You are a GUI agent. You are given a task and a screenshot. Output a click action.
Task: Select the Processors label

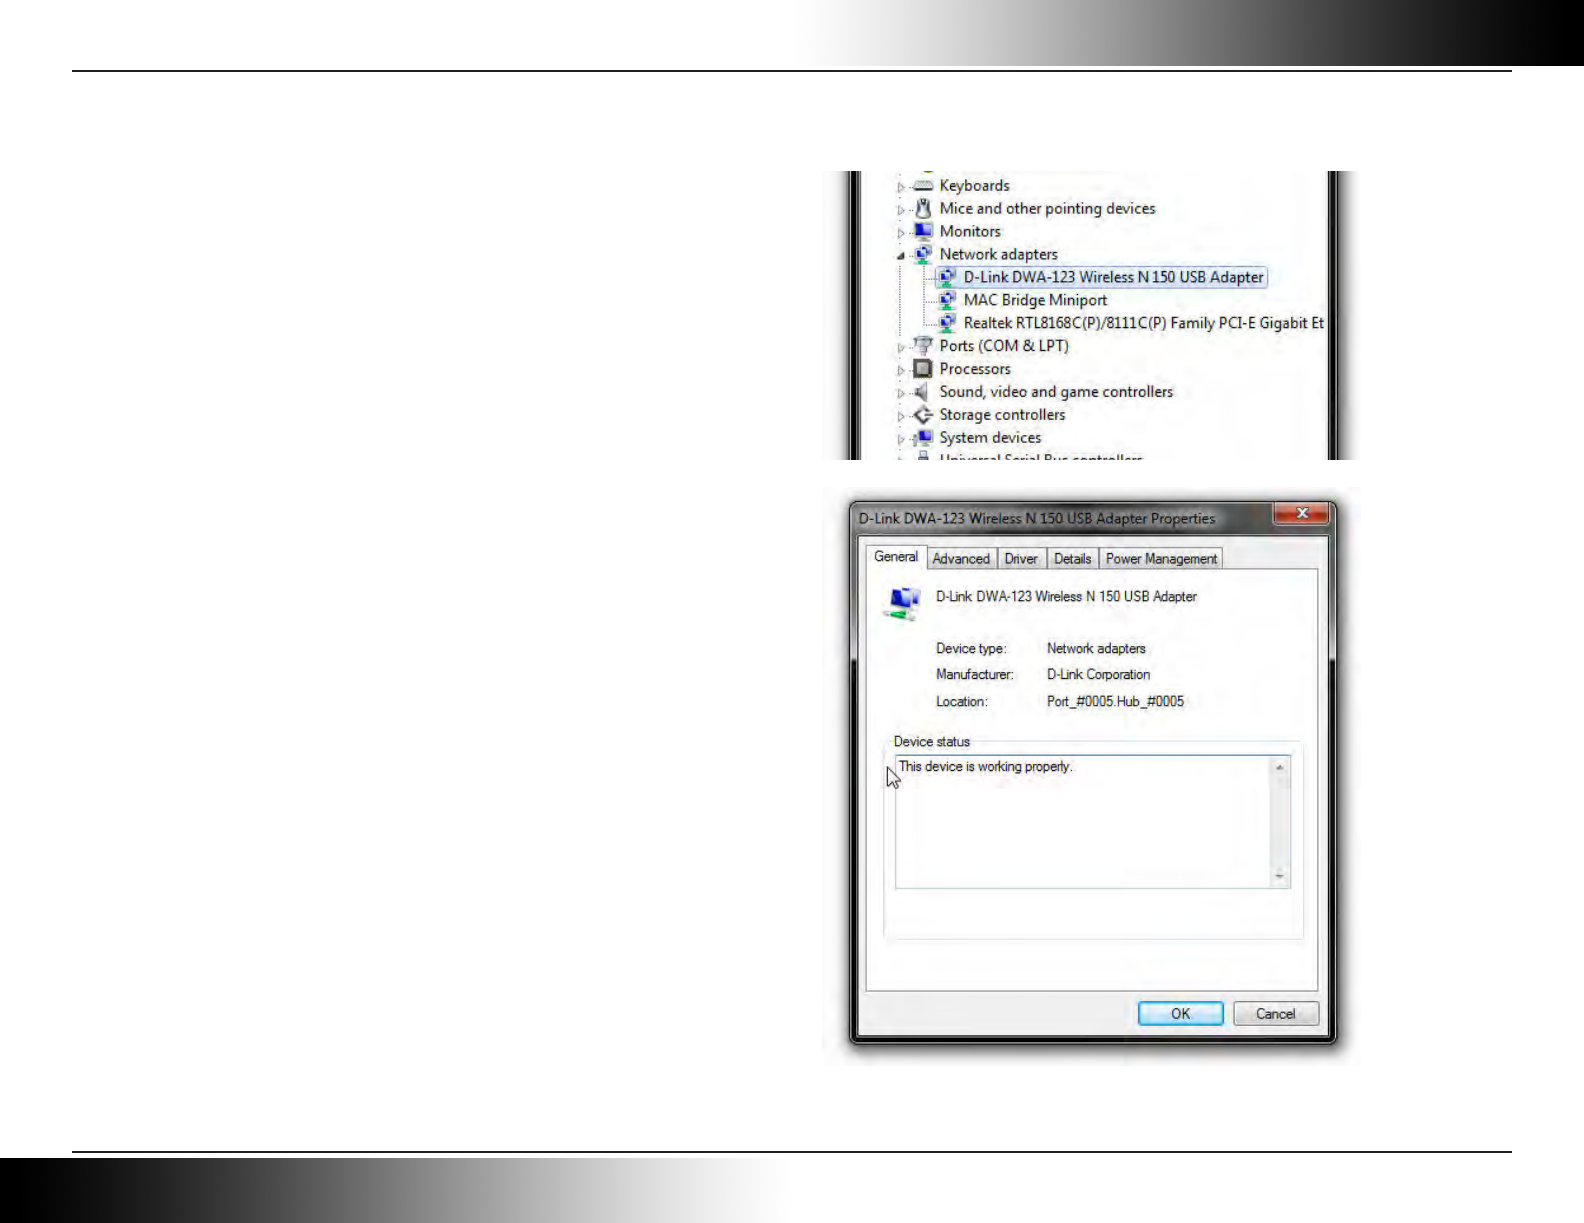(975, 369)
